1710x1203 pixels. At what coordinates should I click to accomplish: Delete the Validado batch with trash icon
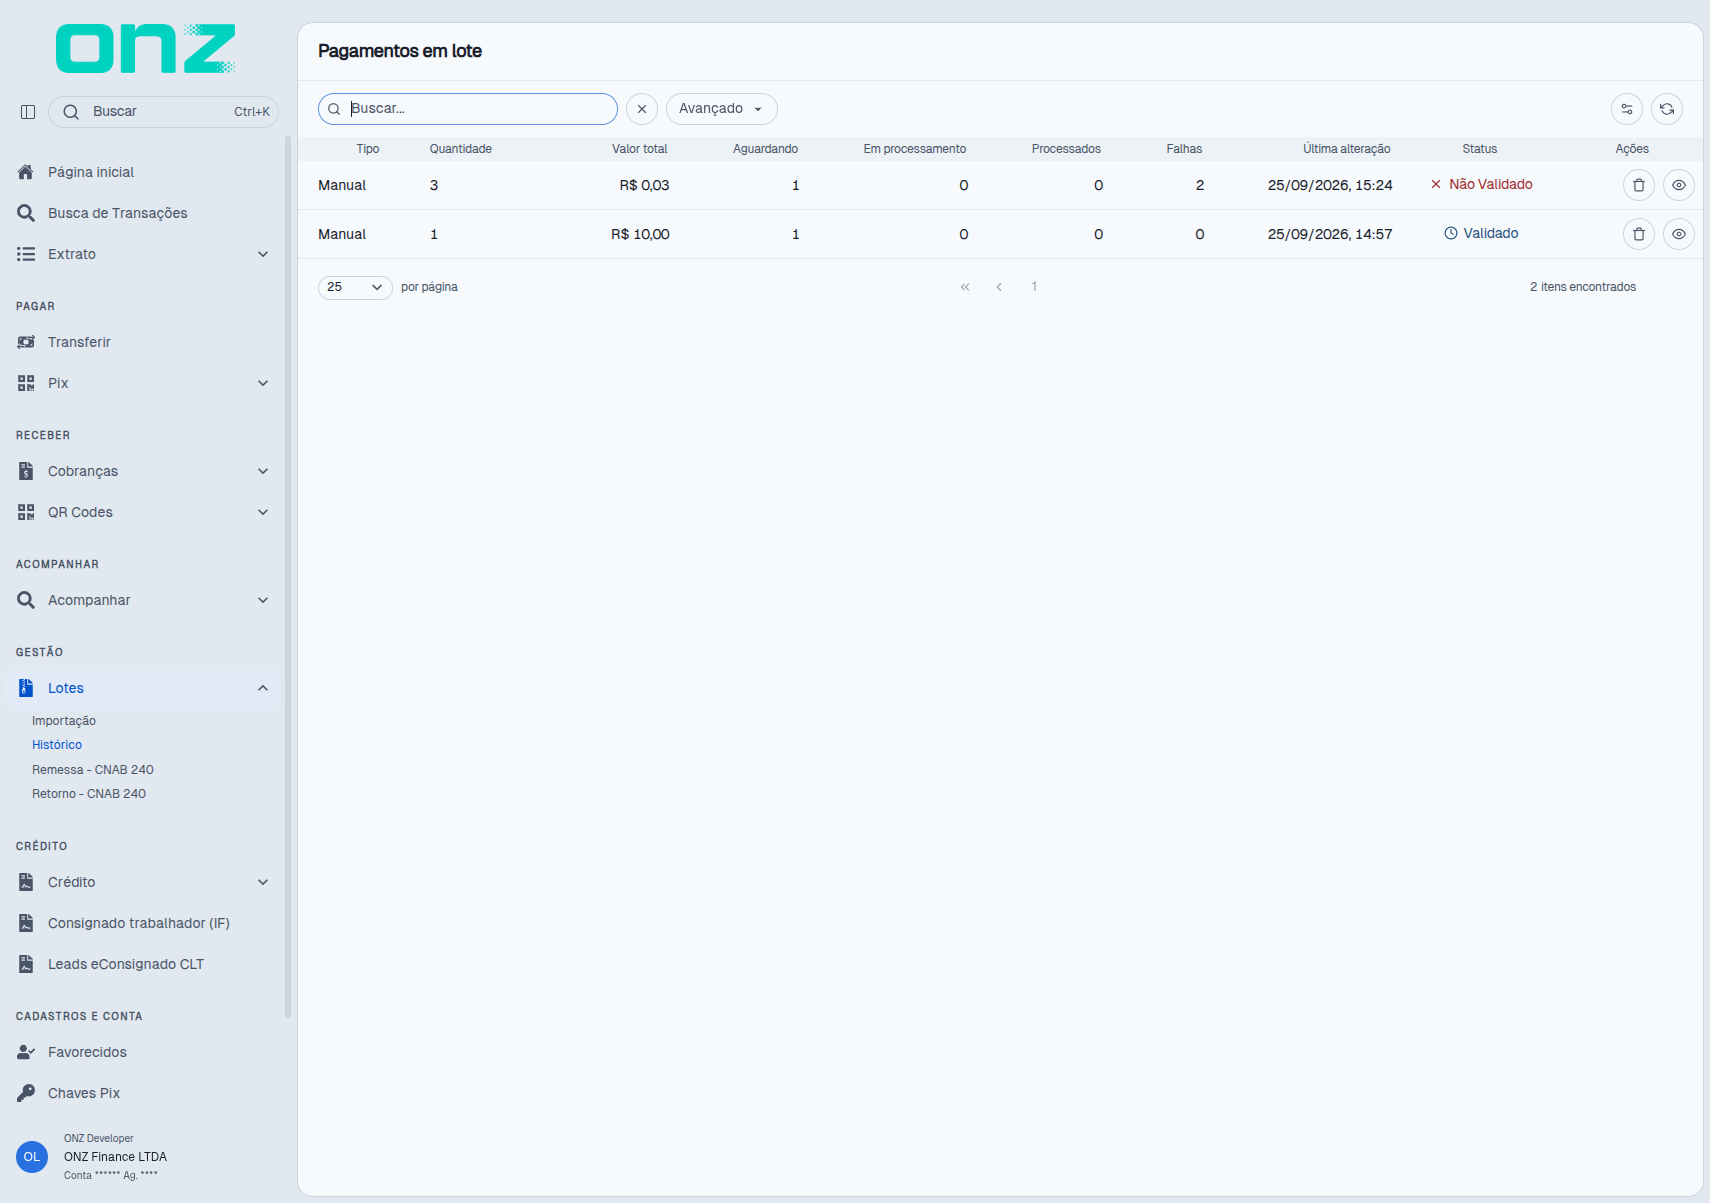click(x=1639, y=234)
